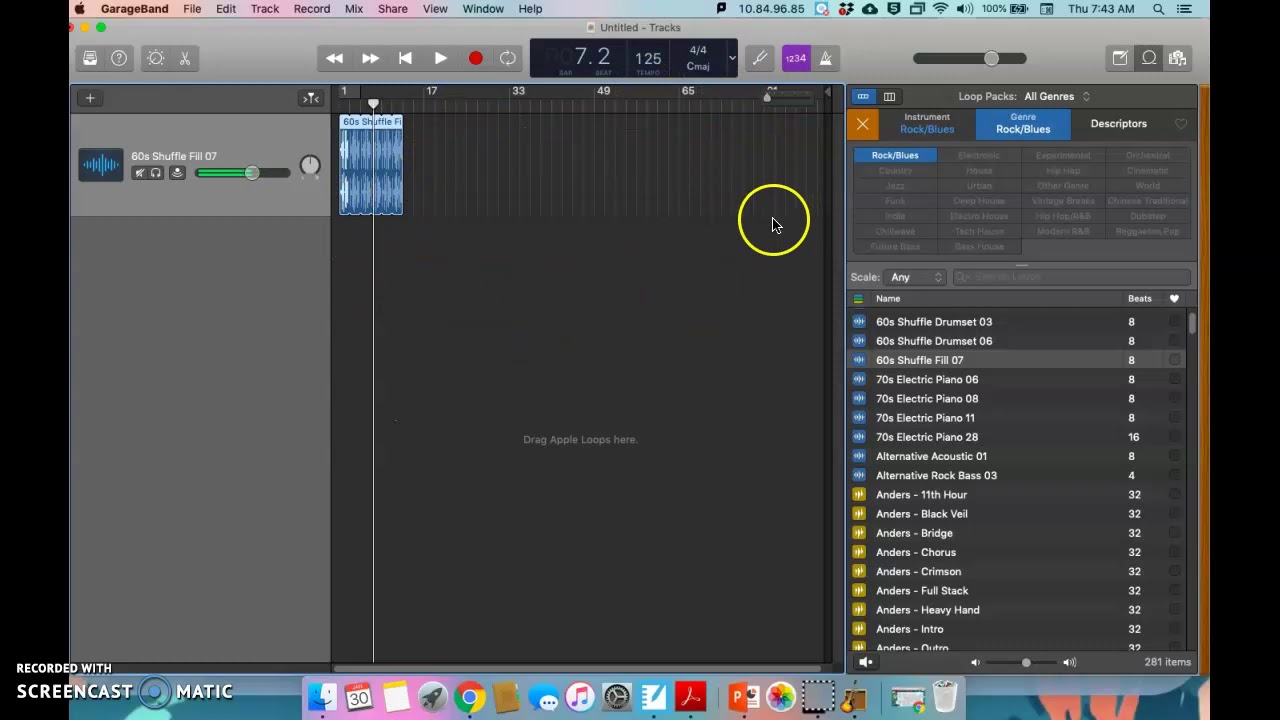Toggle Smart Controls dial button

click(156, 58)
